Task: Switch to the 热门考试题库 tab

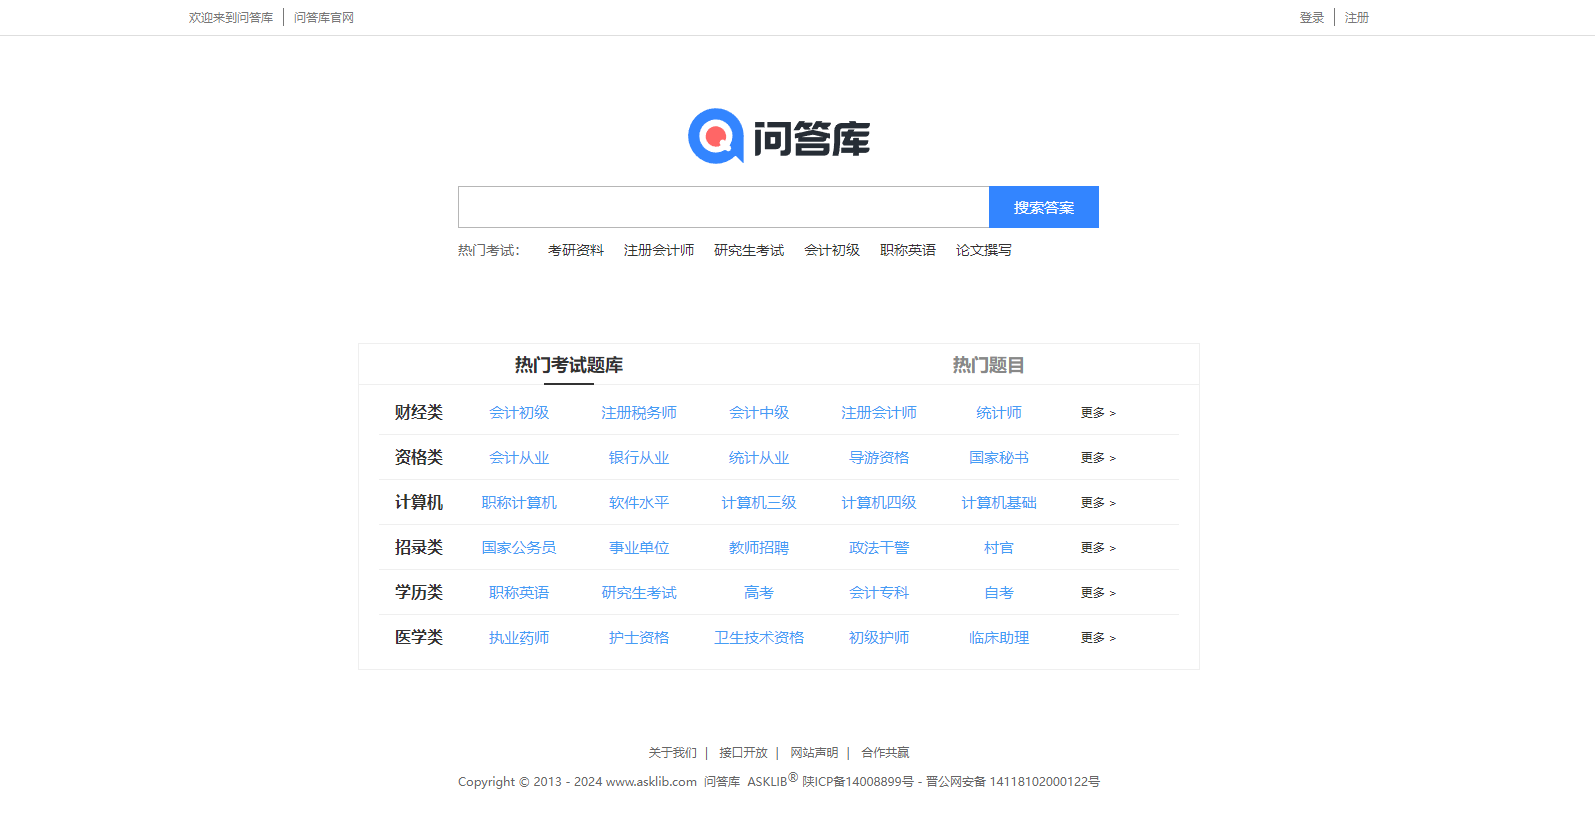Action: (569, 365)
